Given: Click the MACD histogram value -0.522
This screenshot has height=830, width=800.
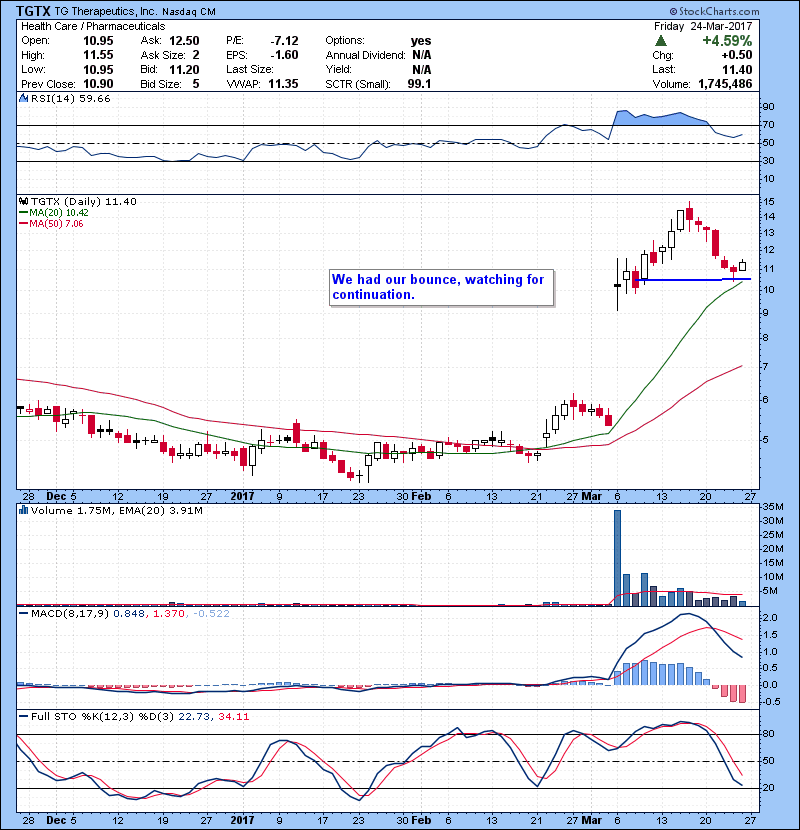Looking at the screenshot, I should (211, 614).
